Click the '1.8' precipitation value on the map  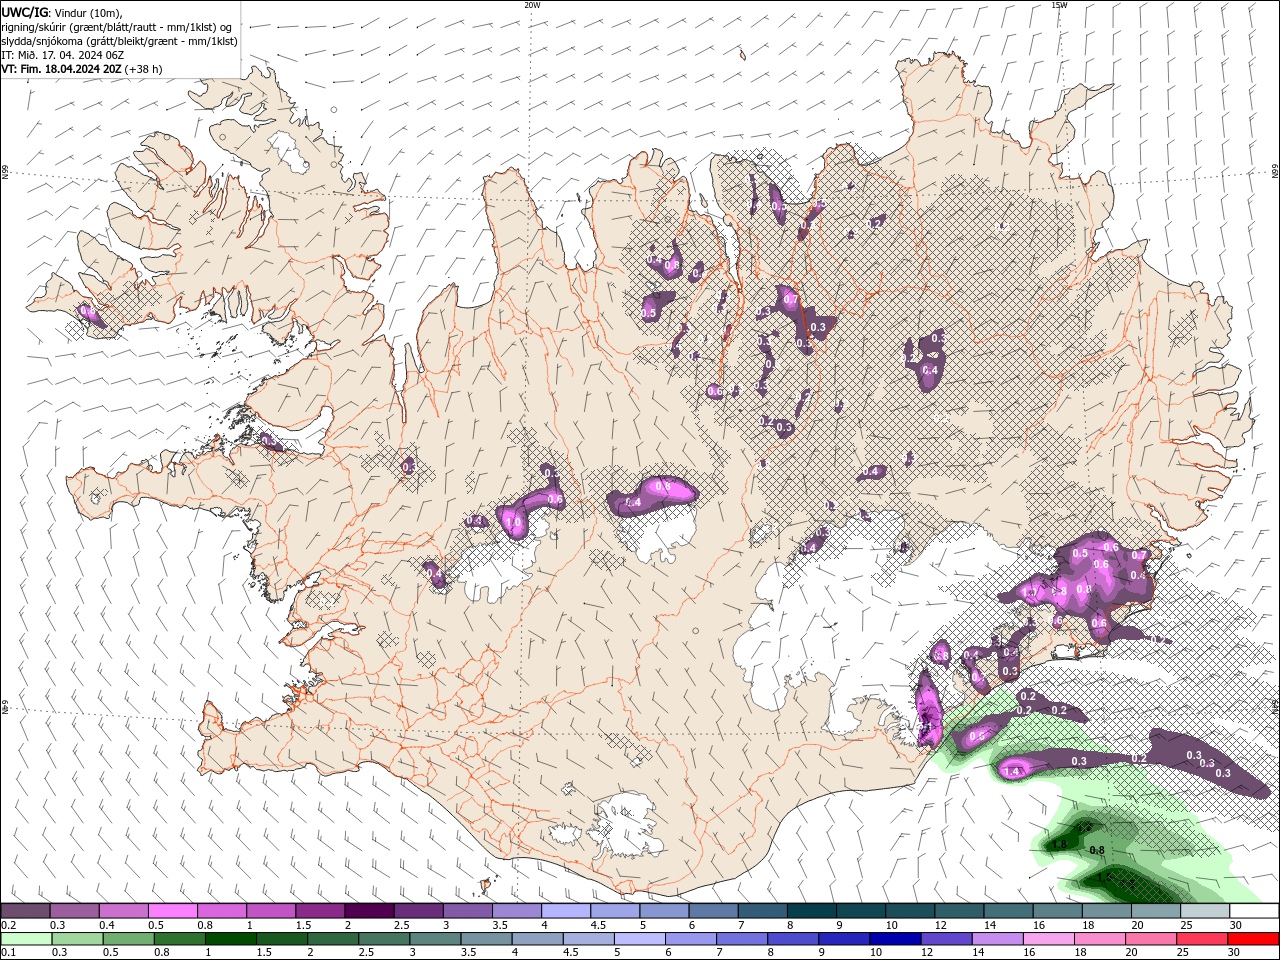(1060, 845)
